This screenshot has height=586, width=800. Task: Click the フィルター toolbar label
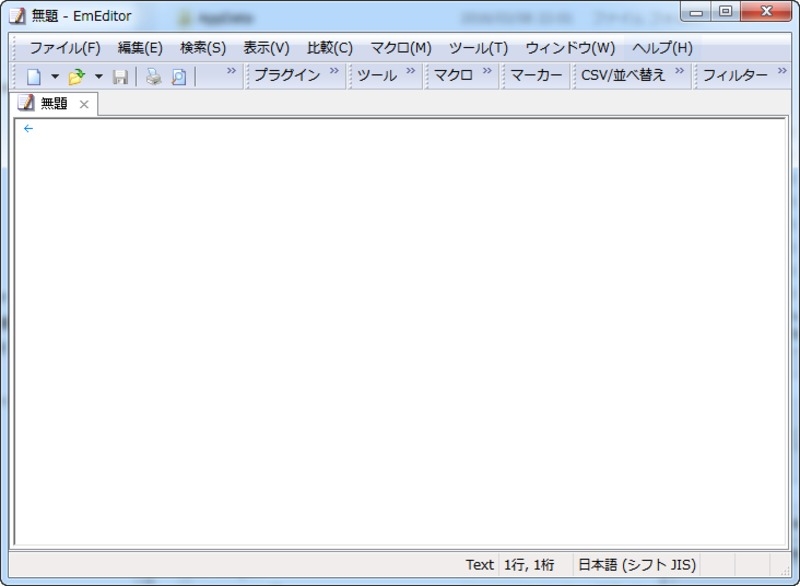point(735,75)
